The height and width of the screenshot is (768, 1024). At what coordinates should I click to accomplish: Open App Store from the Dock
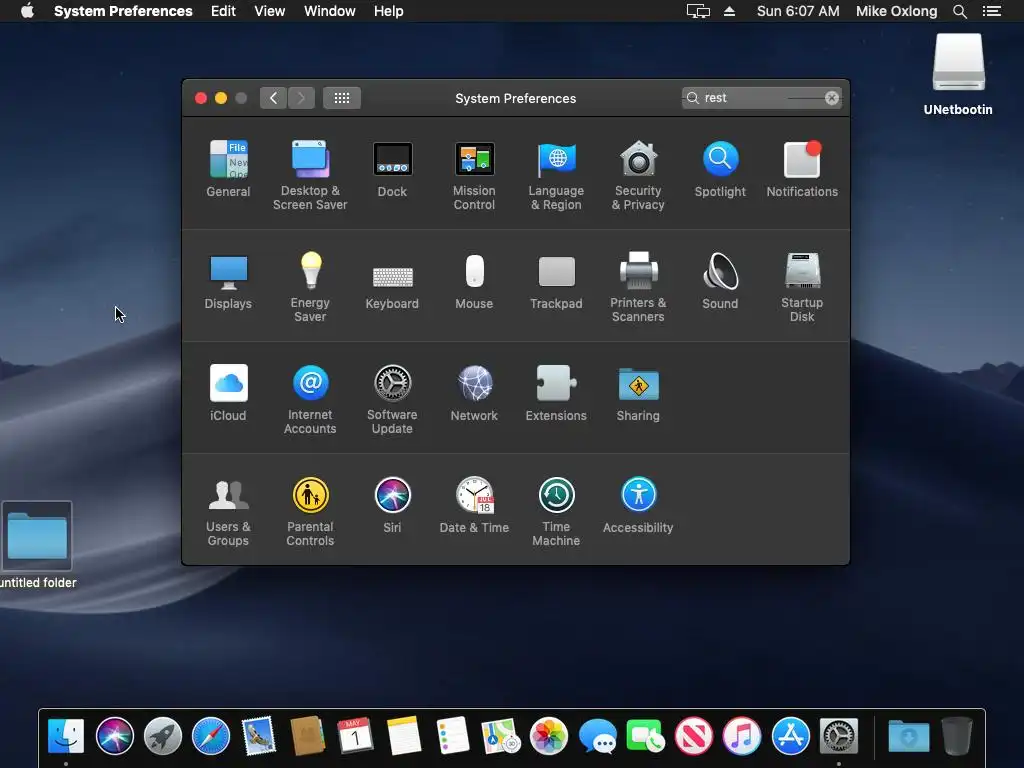(790, 736)
